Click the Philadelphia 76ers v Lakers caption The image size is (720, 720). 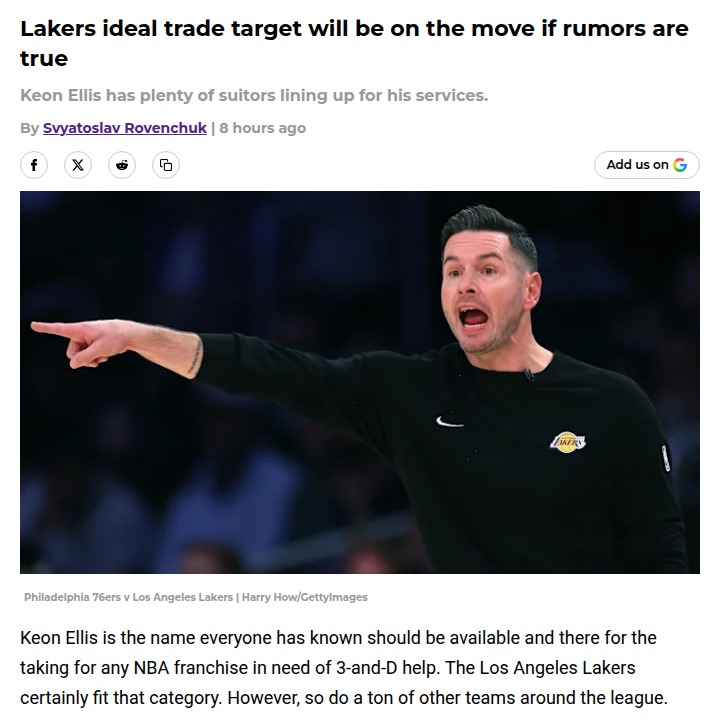click(128, 597)
